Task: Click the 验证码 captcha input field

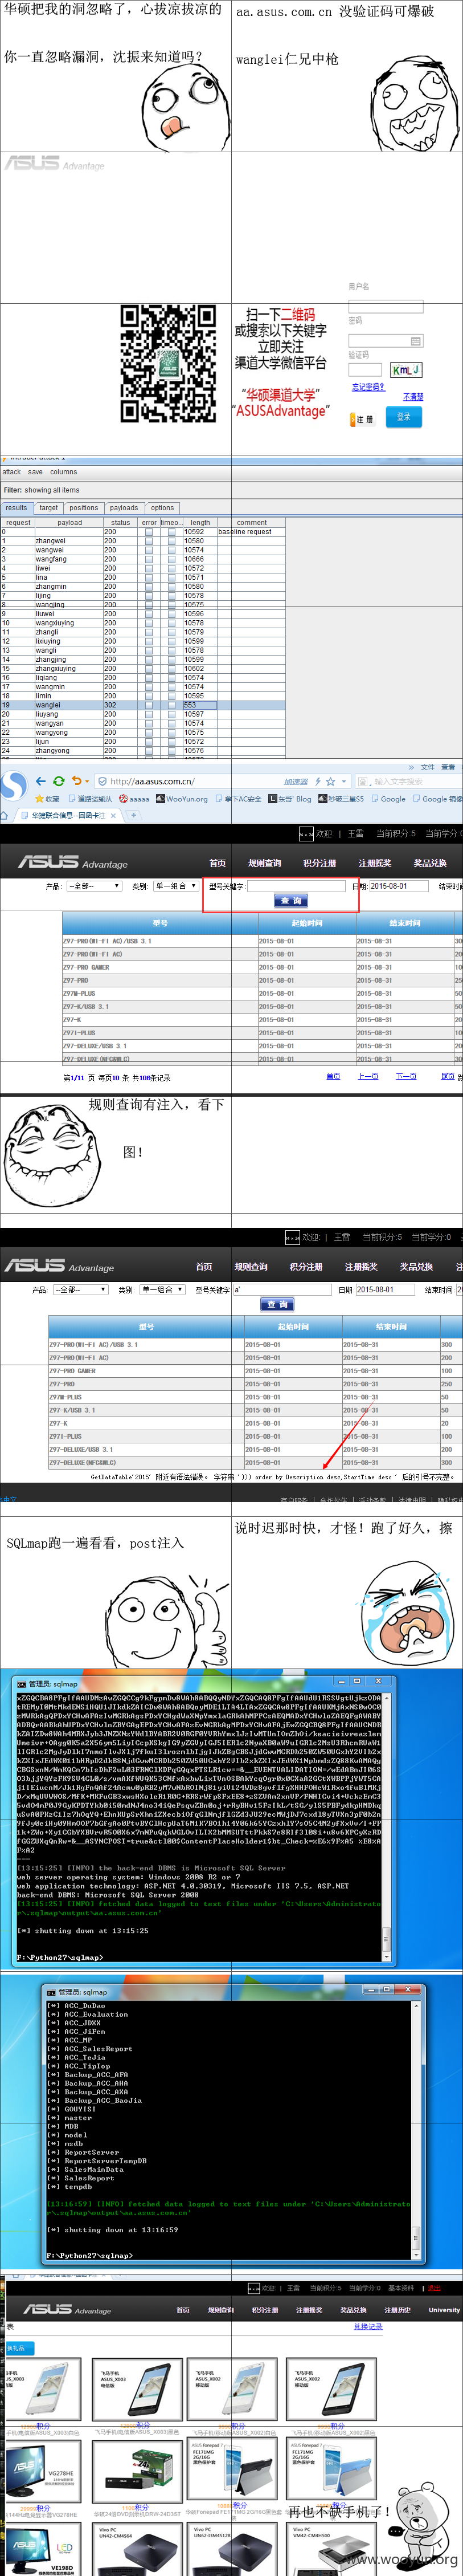Action: [x=365, y=370]
